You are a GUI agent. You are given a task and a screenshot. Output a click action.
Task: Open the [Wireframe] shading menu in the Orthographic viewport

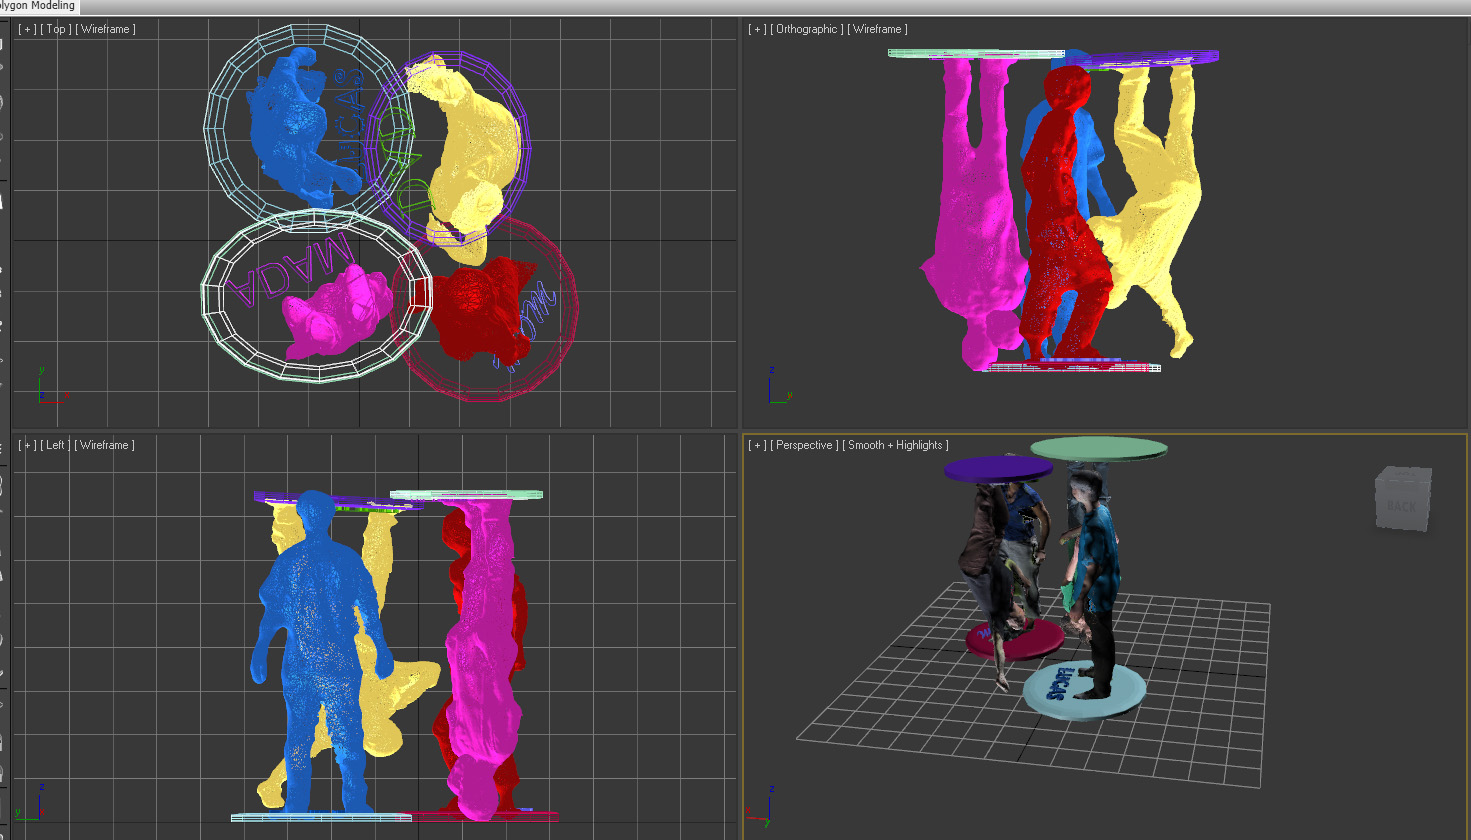click(x=877, y=29)
